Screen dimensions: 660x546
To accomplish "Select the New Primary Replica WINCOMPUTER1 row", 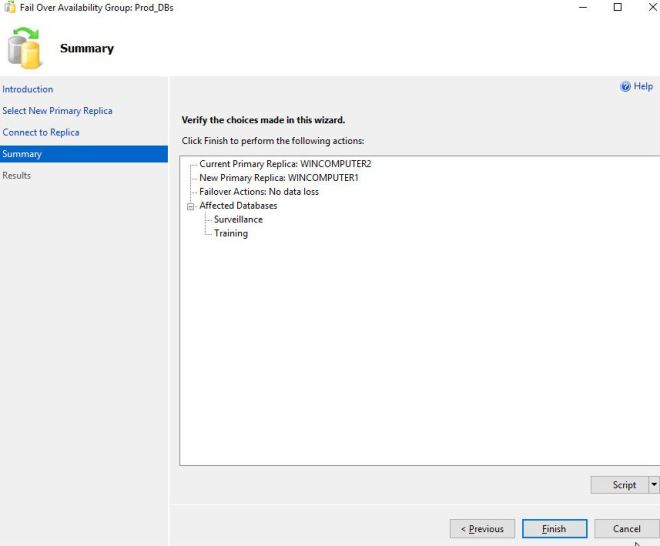I will point(278,178).
